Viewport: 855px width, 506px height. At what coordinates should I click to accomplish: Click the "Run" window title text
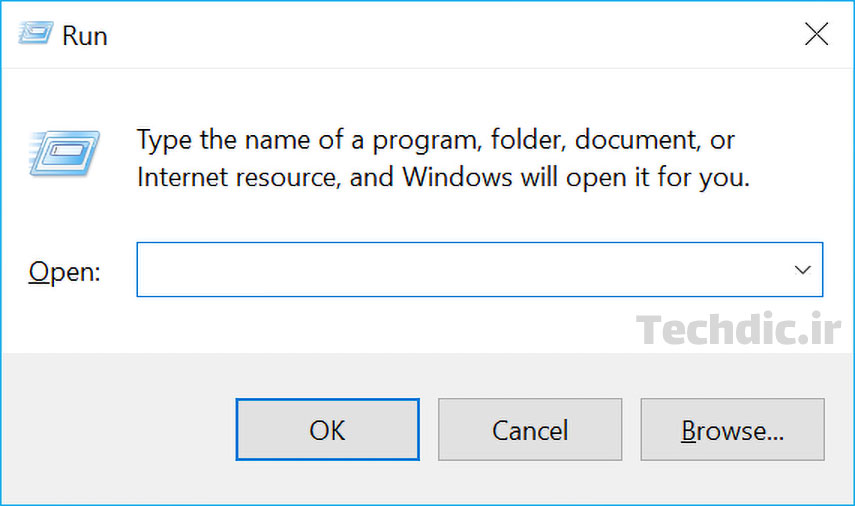[x=85, y=36]
